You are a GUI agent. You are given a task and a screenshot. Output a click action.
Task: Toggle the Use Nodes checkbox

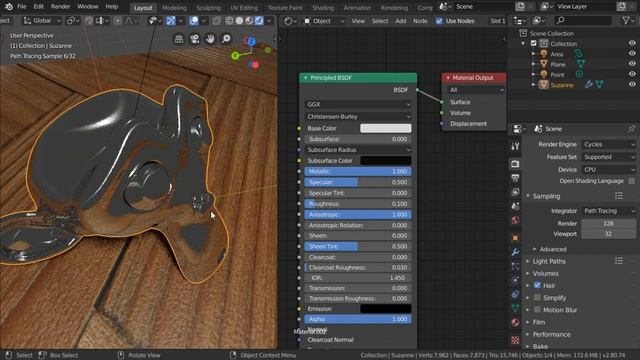pyautogui.click(x=439, y=21)
